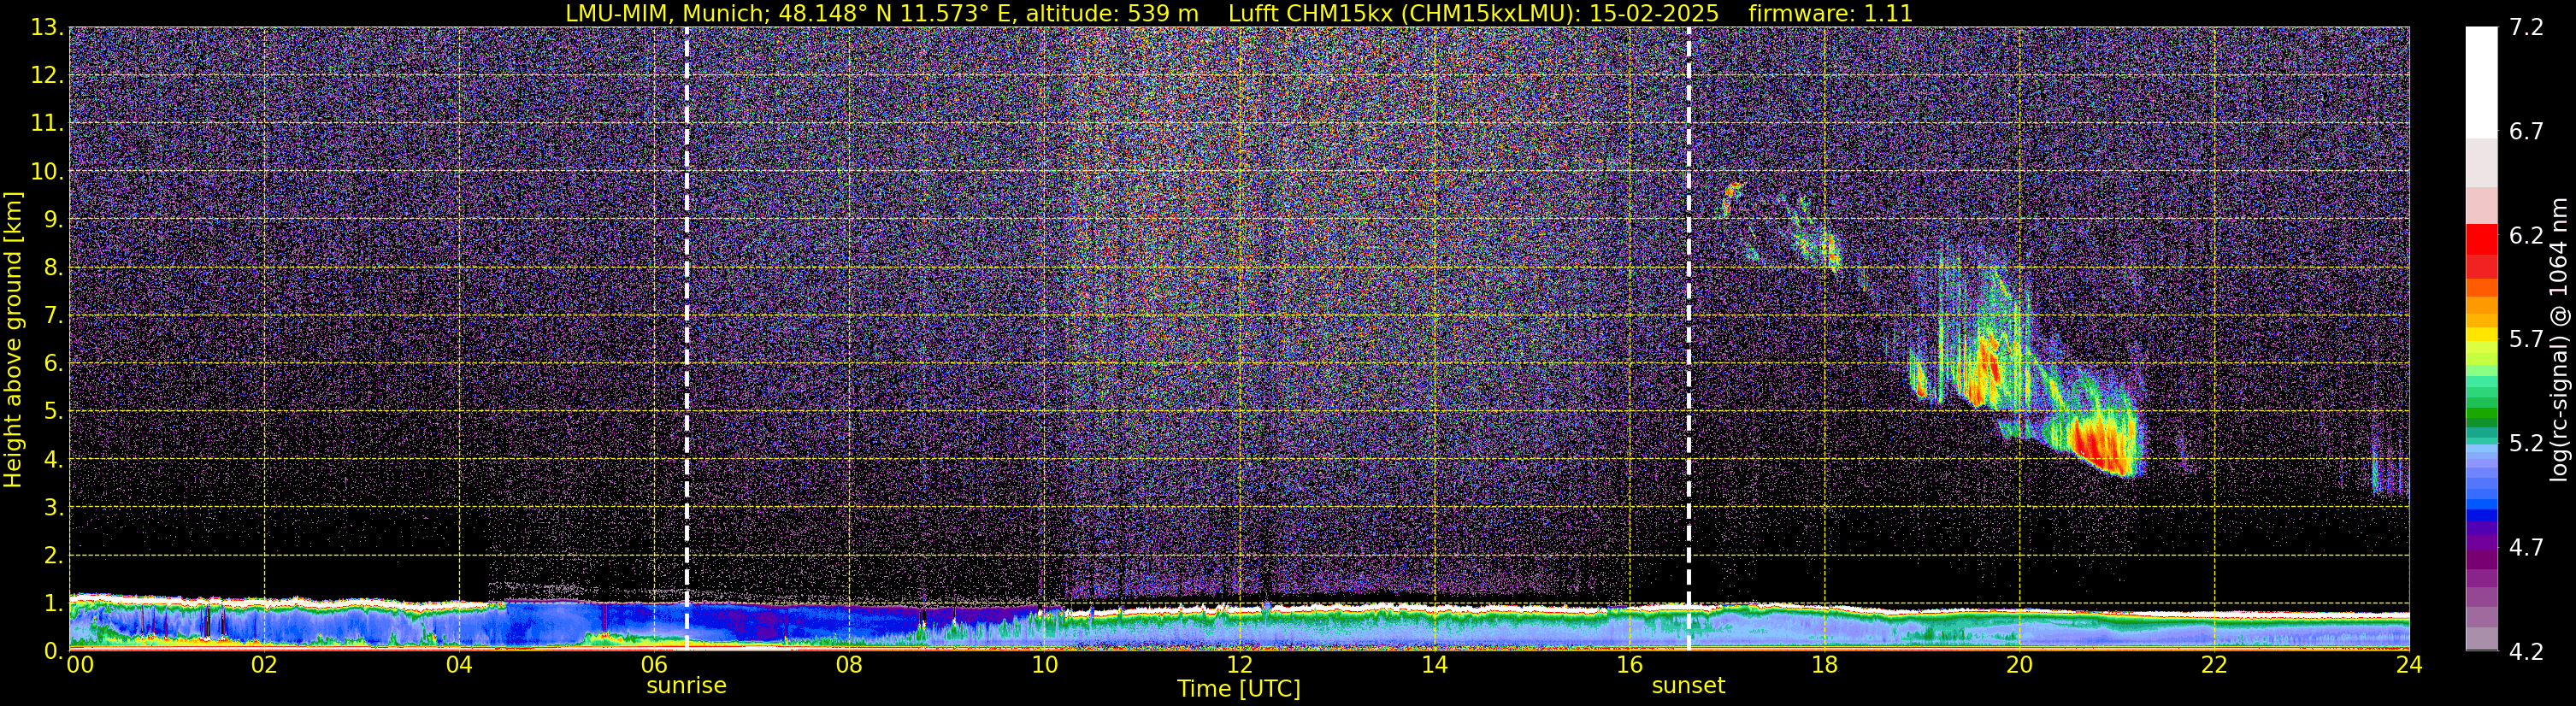Click the 4.7 colorbar tick label
This screenshot has width=2576, height=706.
click(2526, 548)
